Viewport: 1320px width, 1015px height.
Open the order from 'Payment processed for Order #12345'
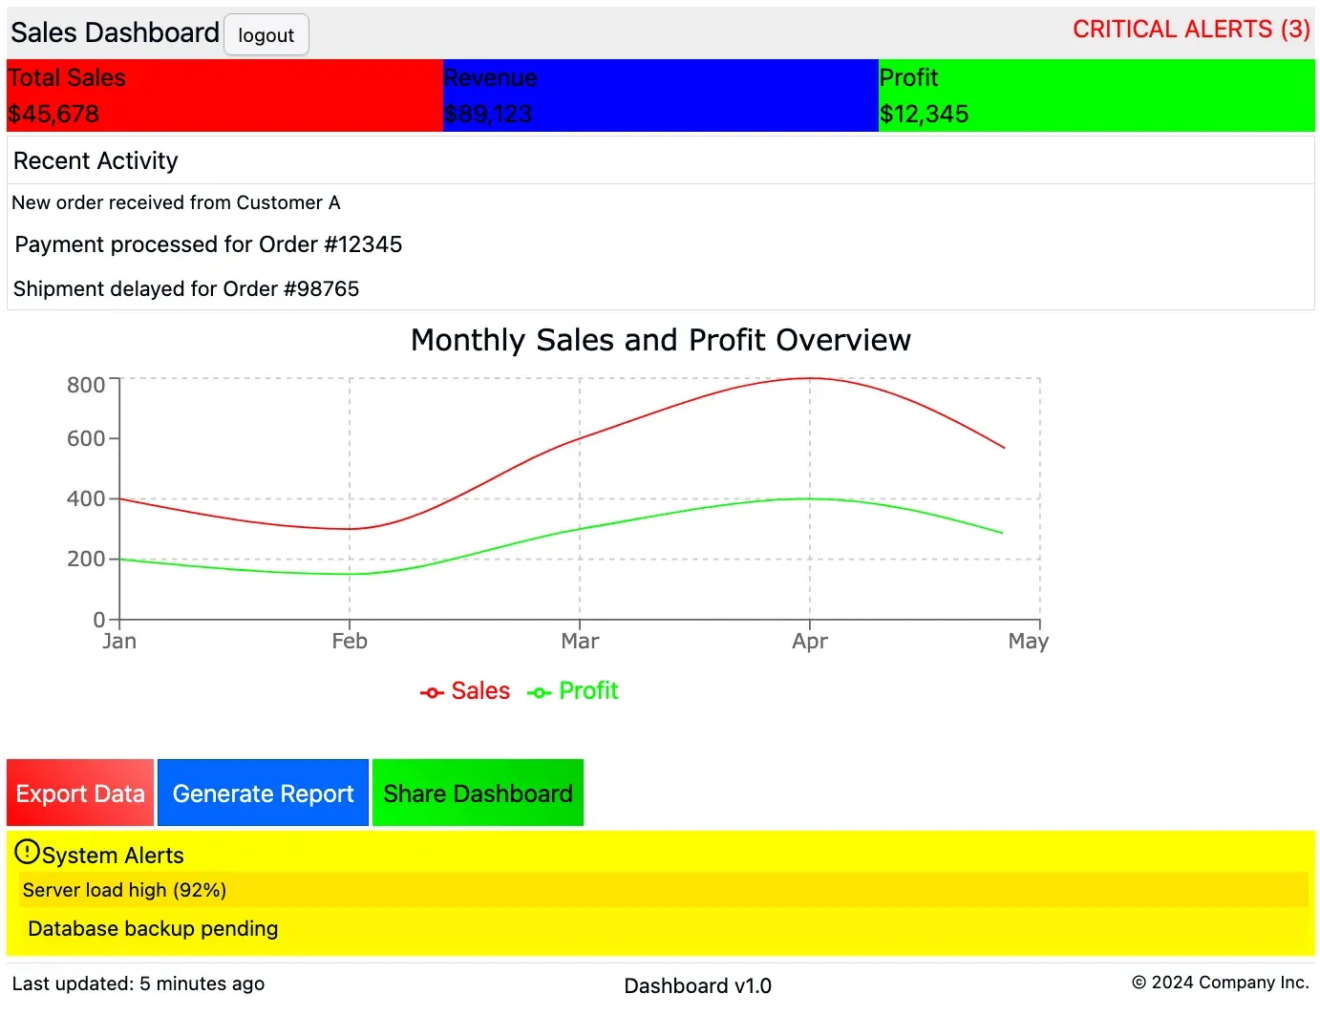(x=208, y=244)
